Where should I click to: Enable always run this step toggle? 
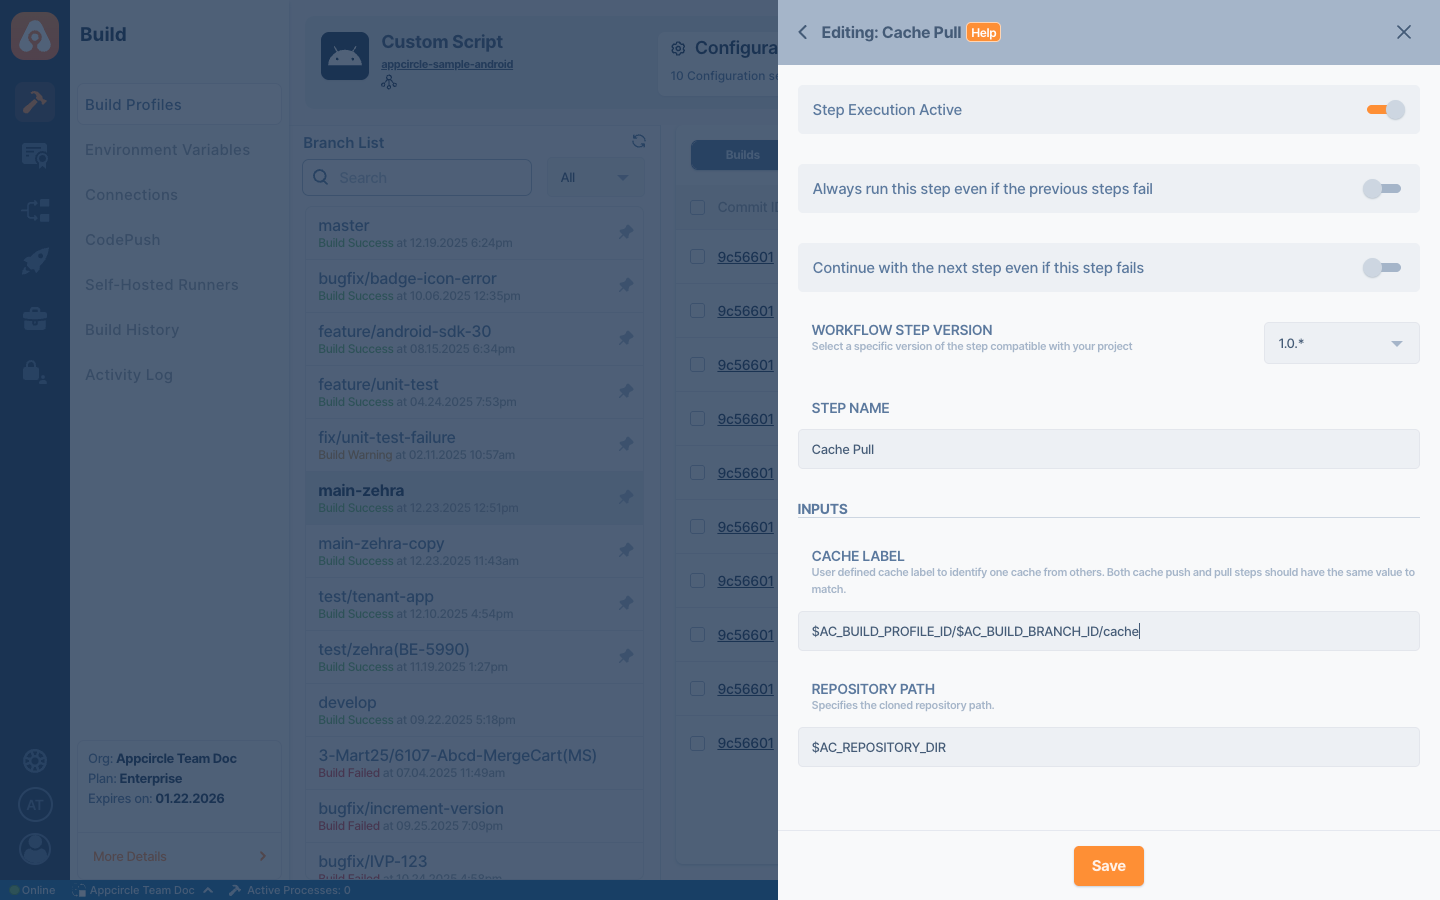pos(1381,188)
